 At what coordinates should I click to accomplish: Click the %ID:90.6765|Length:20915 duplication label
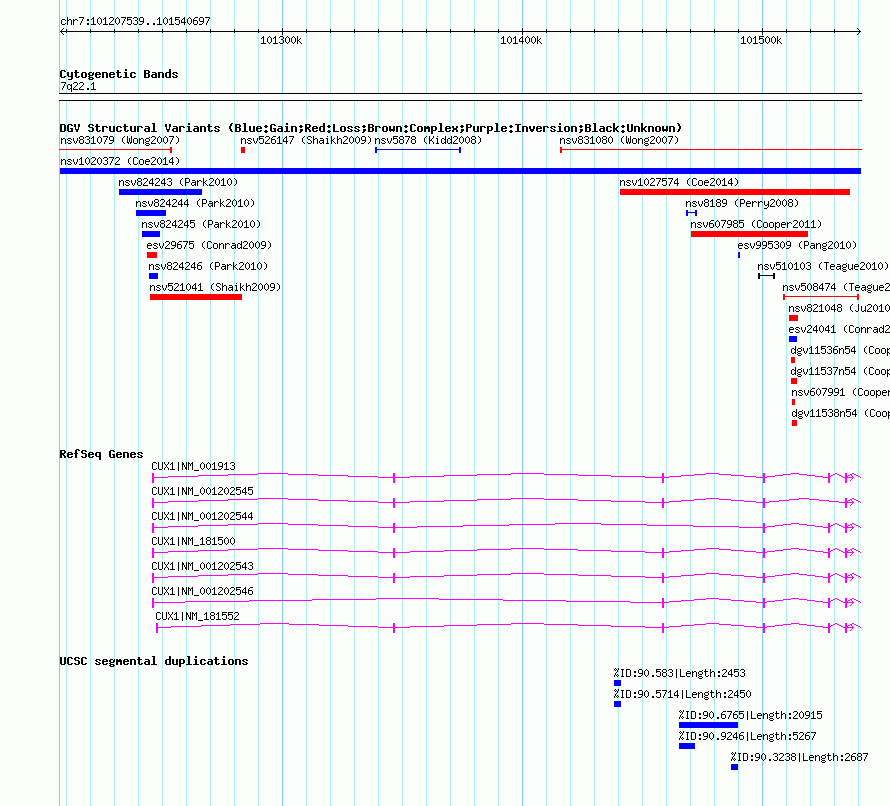[x=751, y=715]
